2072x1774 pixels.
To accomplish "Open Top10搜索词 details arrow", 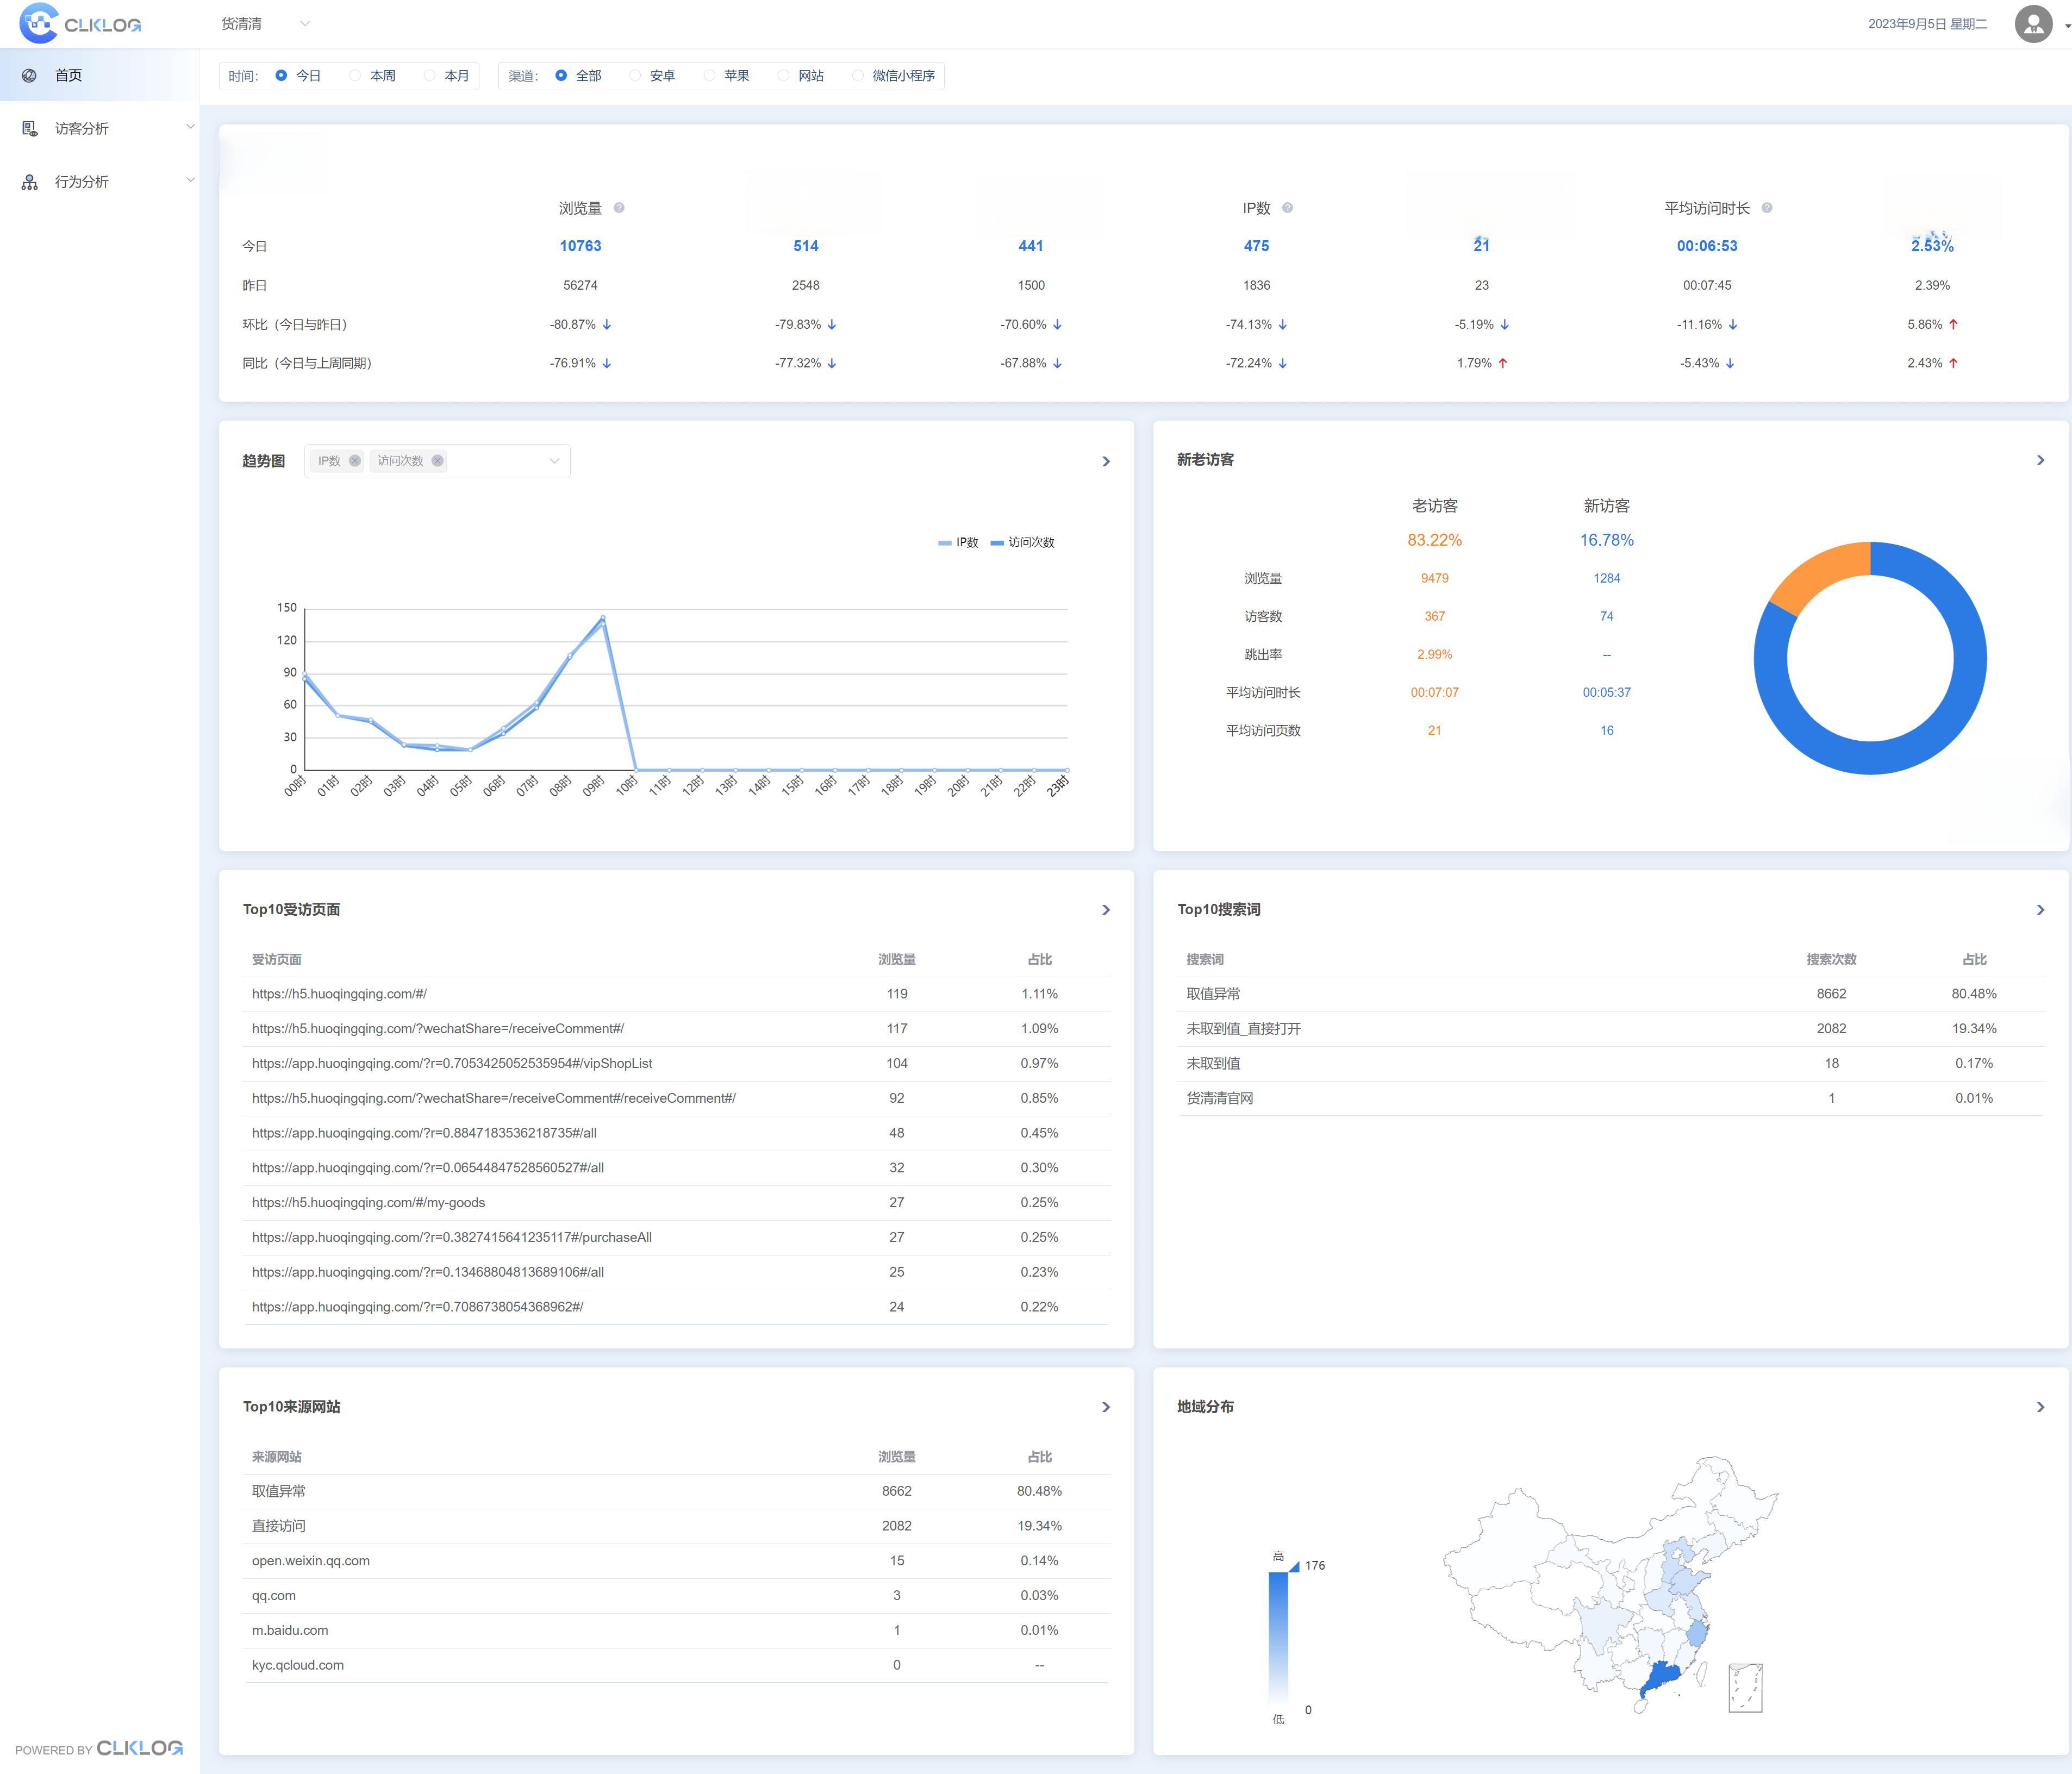I will (2040, 910).
